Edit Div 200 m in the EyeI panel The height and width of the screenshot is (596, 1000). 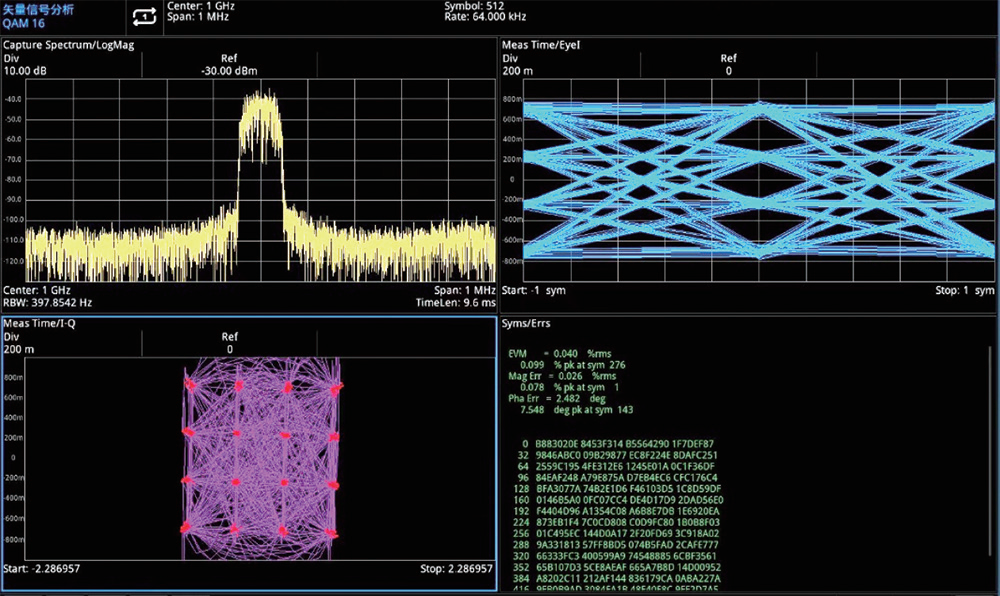[517, 64]
